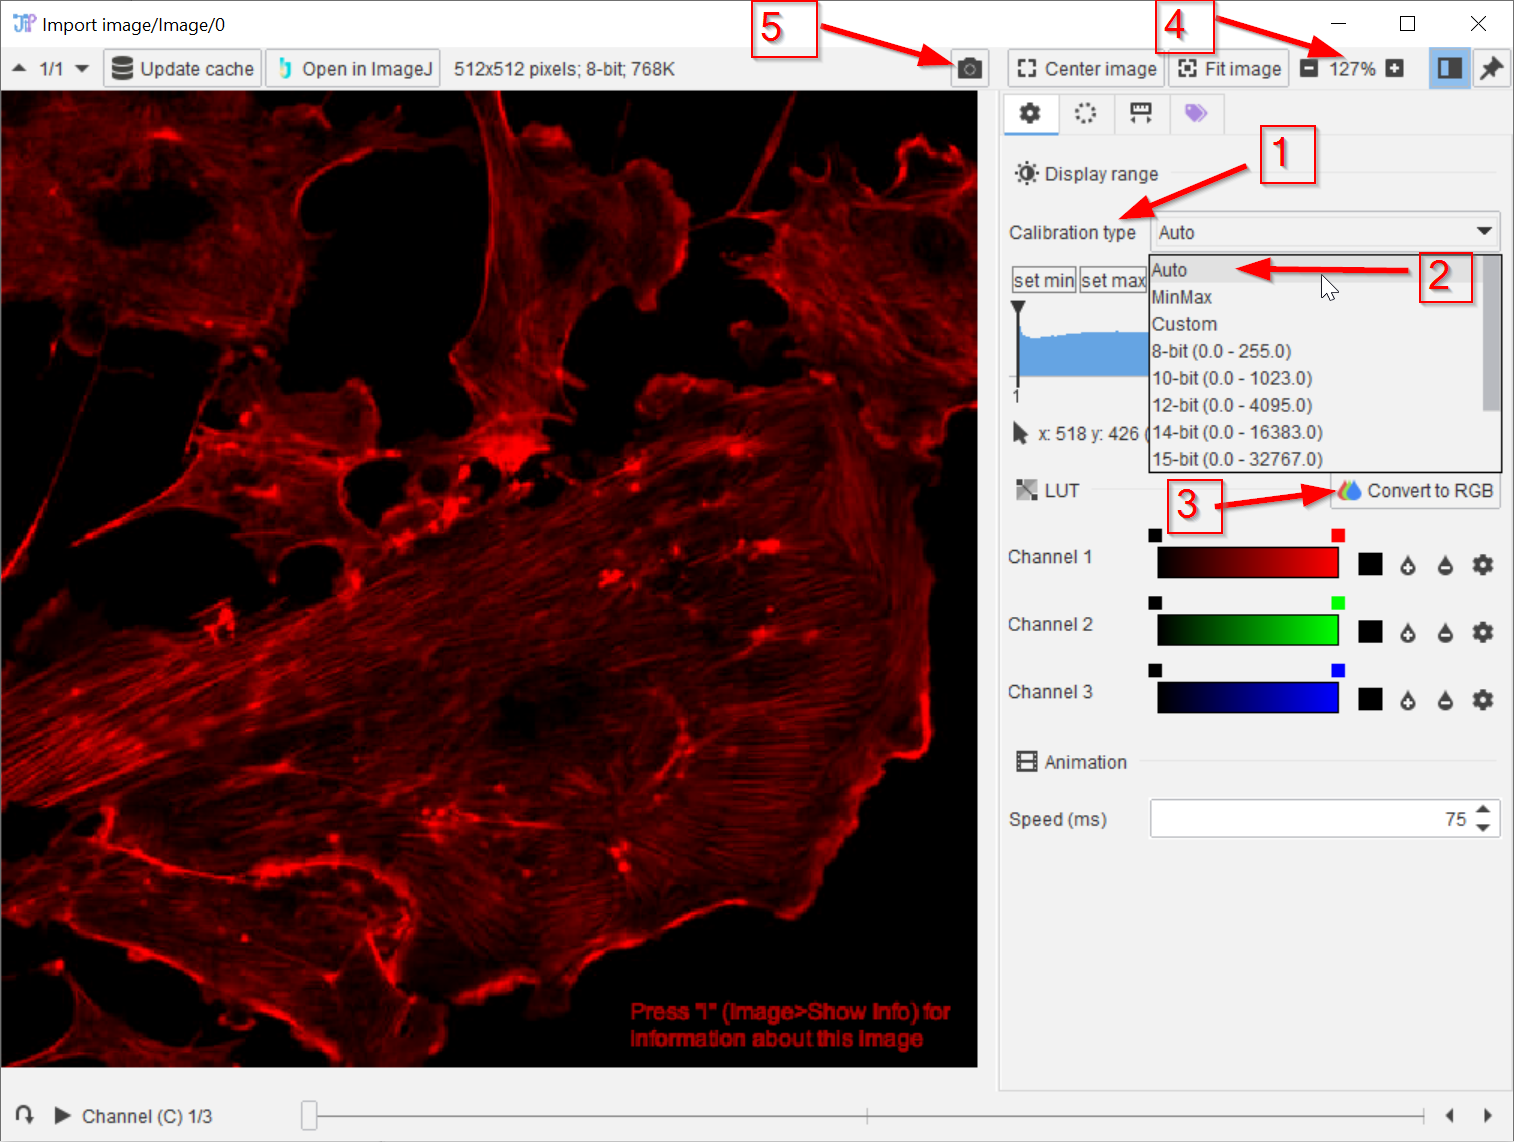Choose 12-bit (0.0 - 4095.0) option
This screenshot has height=1142, width=1514.
pyautogui.click(x=1232, y=405)
